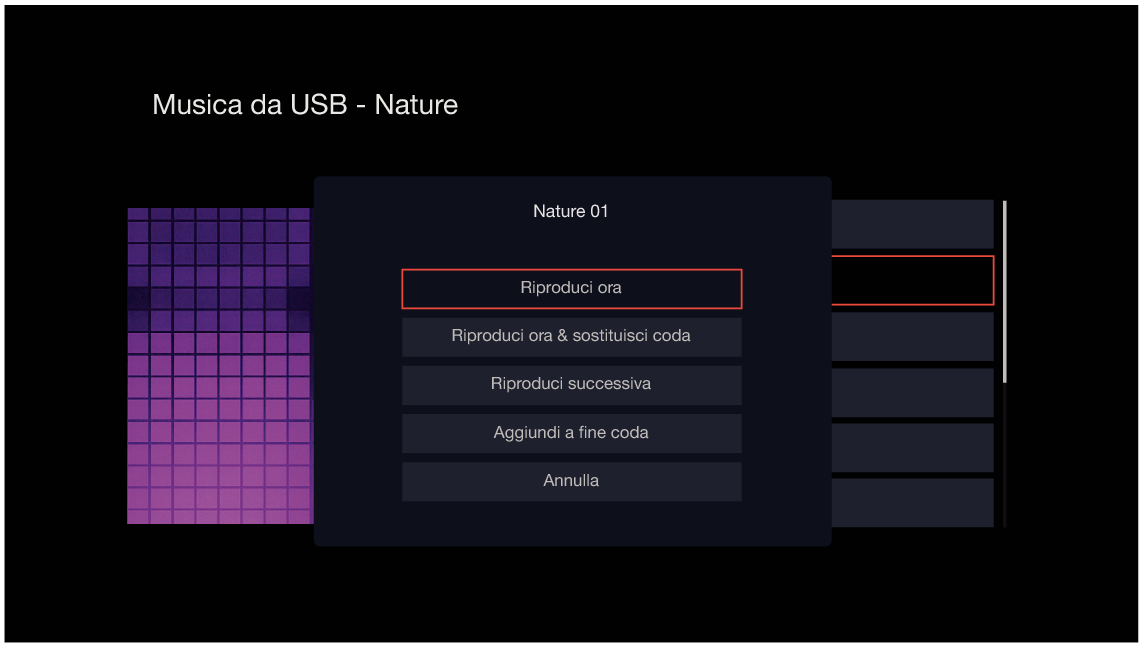Select the third track row in the list
The height and width of the screenshot is (647, 1143).
point(912,336)
